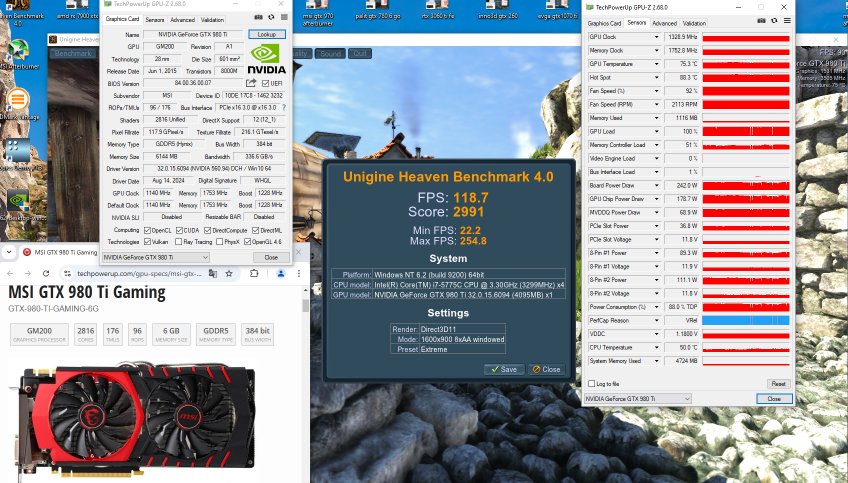This screenshot has height=483, width=848.
Task: Click the BIOS export share icon
Action: 251,83
